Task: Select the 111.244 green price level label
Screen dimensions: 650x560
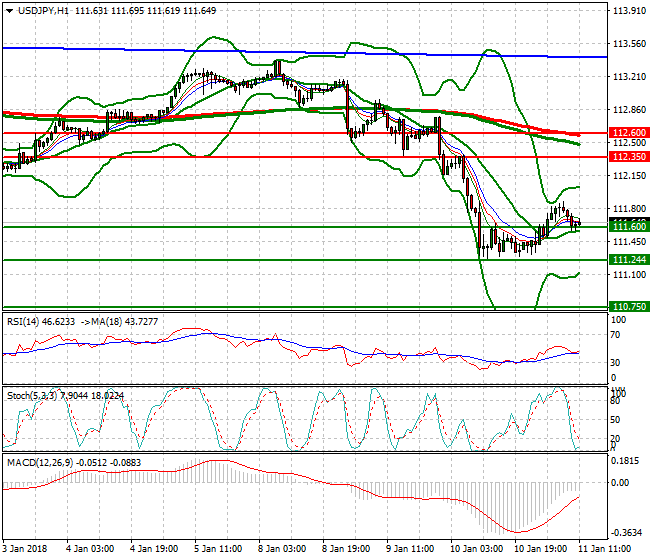Action: 629,260
